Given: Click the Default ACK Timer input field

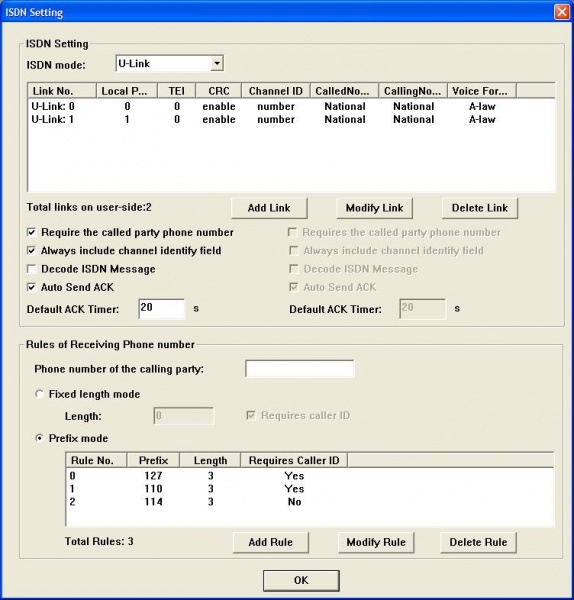Looking at the screenshot, I should click(161, 309).
